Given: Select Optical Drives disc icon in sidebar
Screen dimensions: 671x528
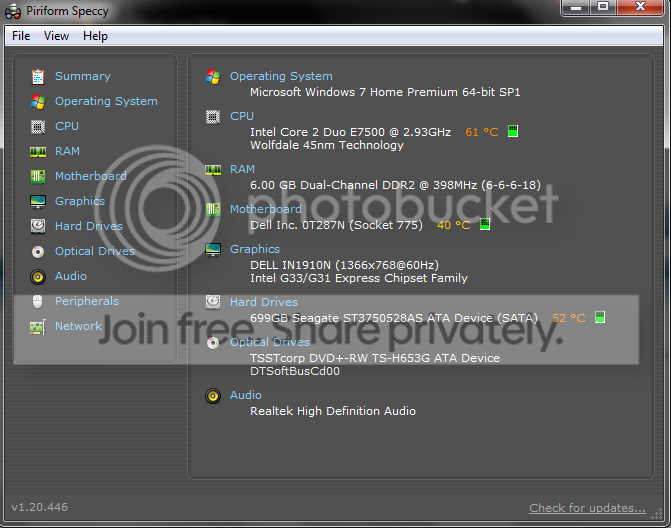Looking at the screenshot, I should [38, 252].
